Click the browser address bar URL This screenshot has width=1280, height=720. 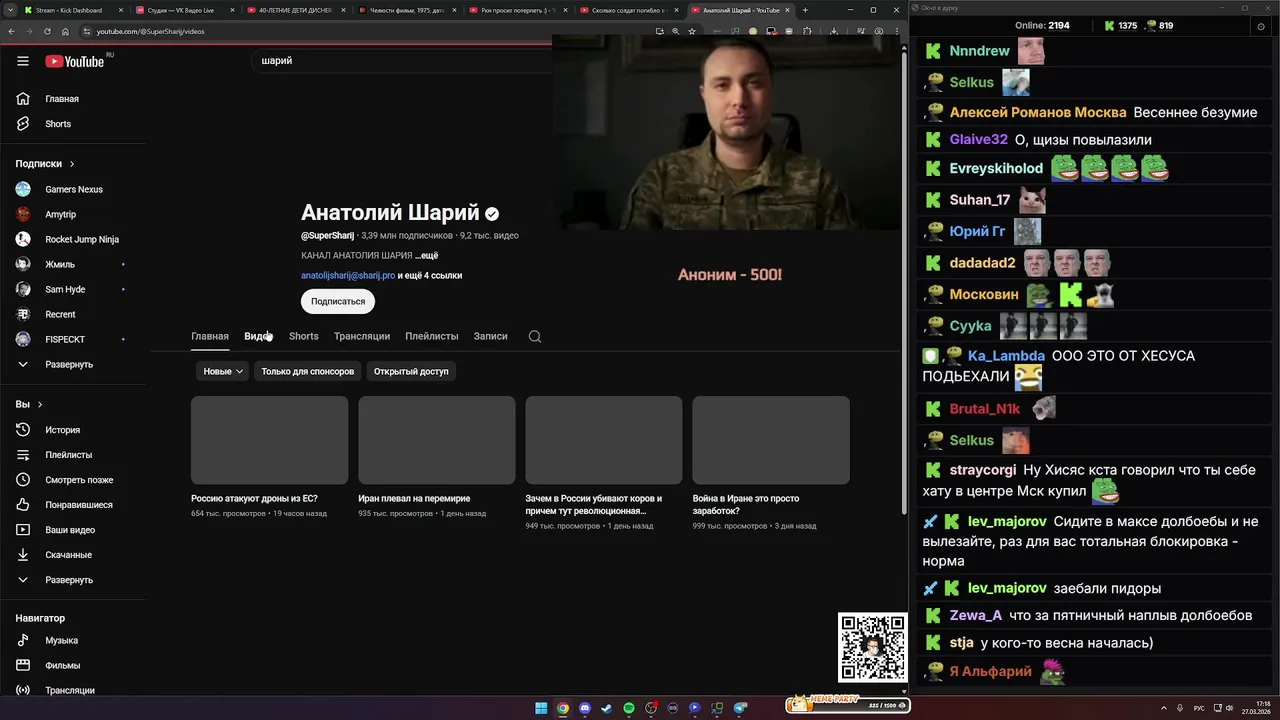click(150, 31)
